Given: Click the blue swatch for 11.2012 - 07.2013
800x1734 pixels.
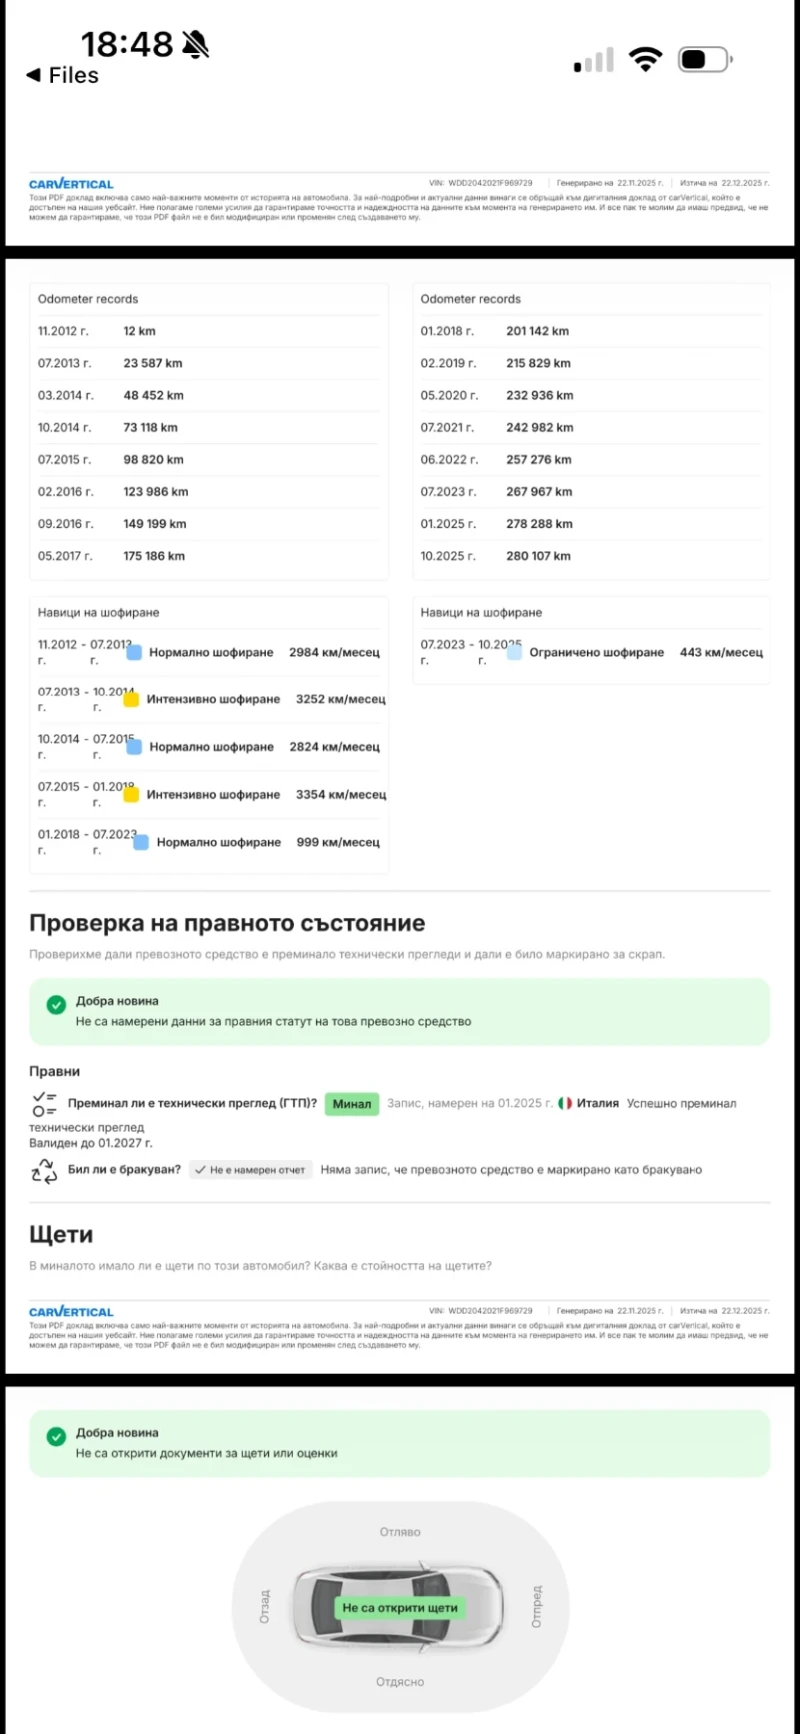Looking at the screenshot, I should (133, 652).
